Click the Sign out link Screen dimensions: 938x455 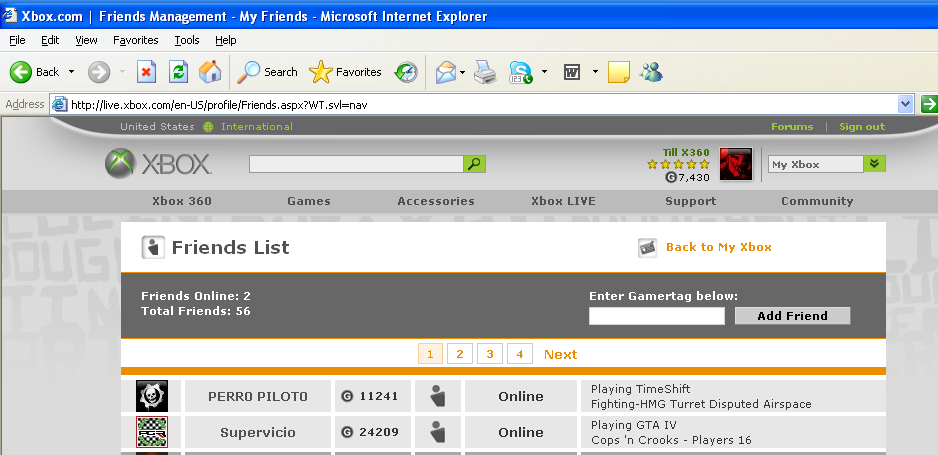(x=862, y=127)
